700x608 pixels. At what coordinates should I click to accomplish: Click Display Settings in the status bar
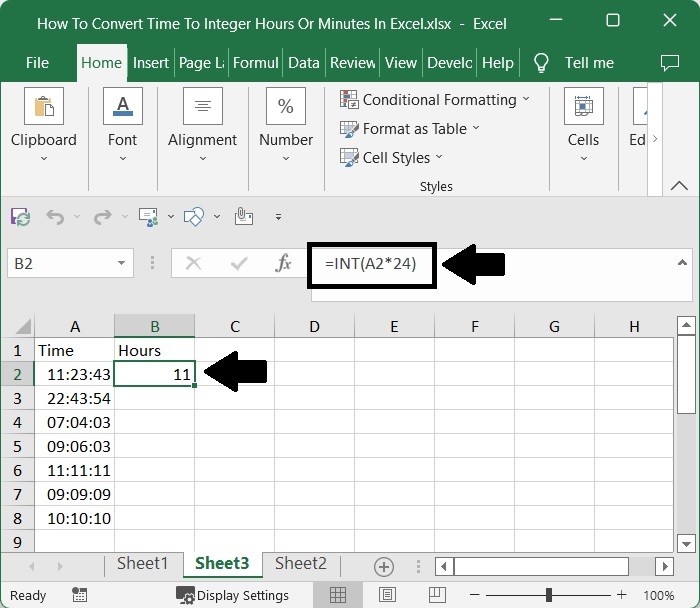pyautogui.click(x=232, y=595)
